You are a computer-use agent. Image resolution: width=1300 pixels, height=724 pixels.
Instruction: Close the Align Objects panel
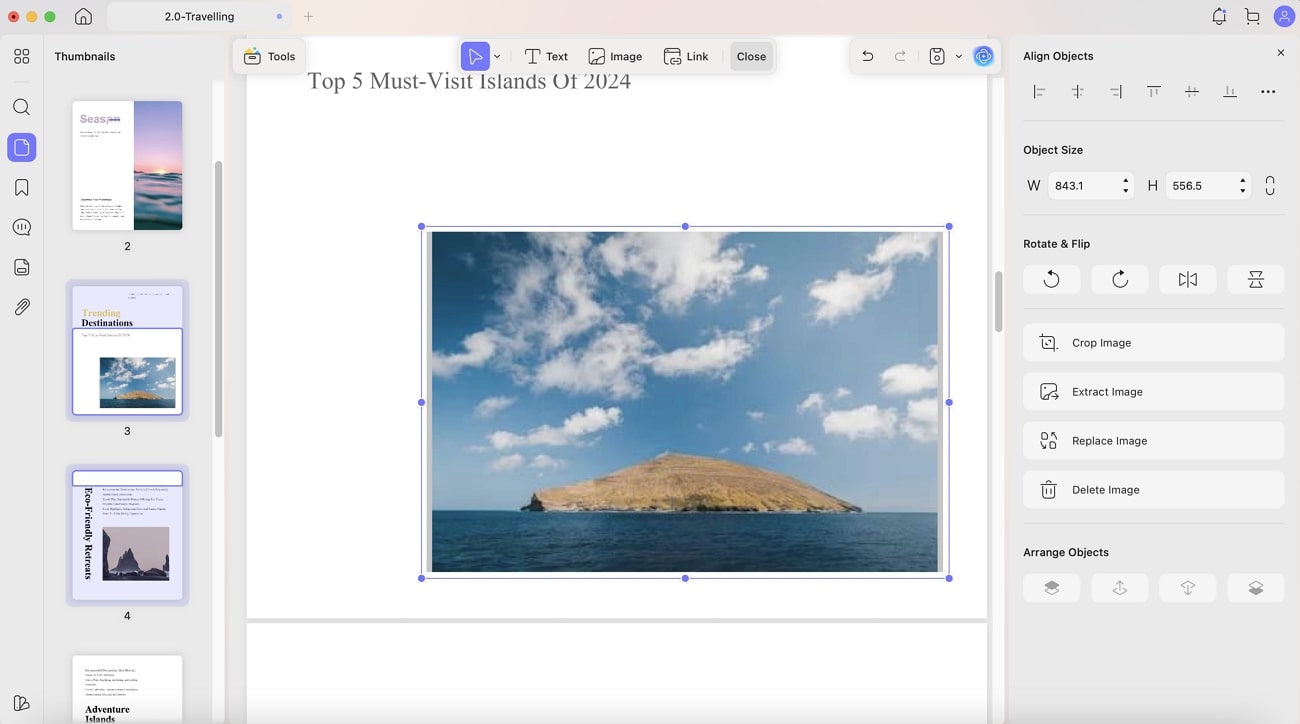[1281, 53]
